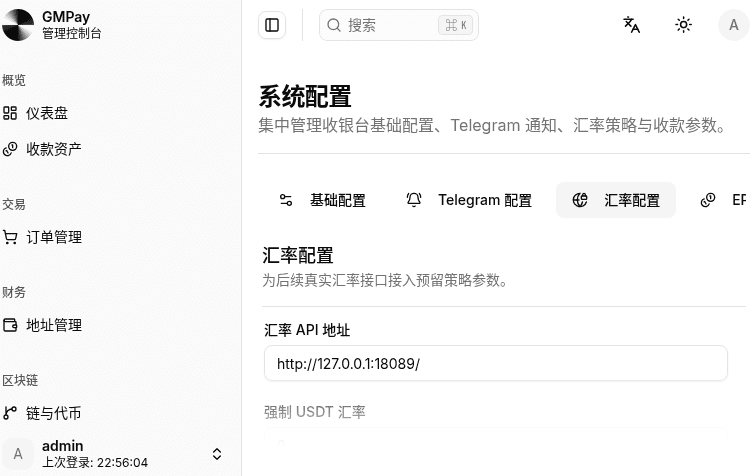Click the 汇率 API 地址 label

pyautogui.click(x=307, y=330)
